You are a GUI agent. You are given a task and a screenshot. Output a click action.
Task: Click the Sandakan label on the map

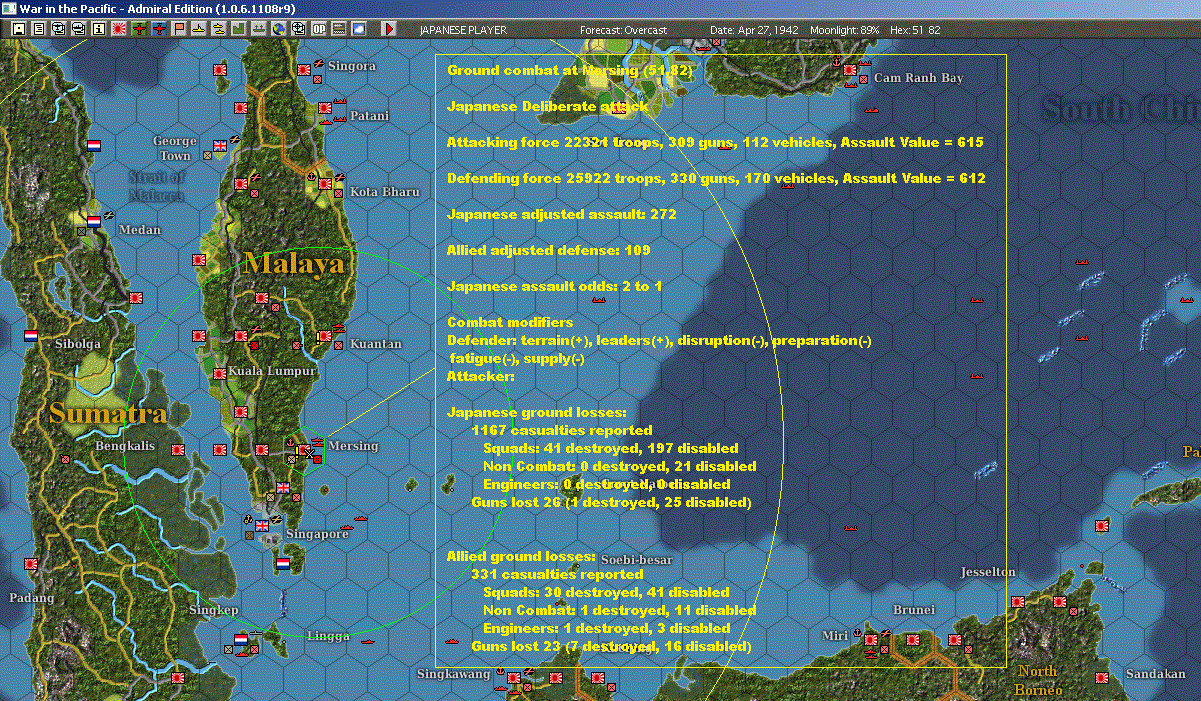coord(1155,674)
